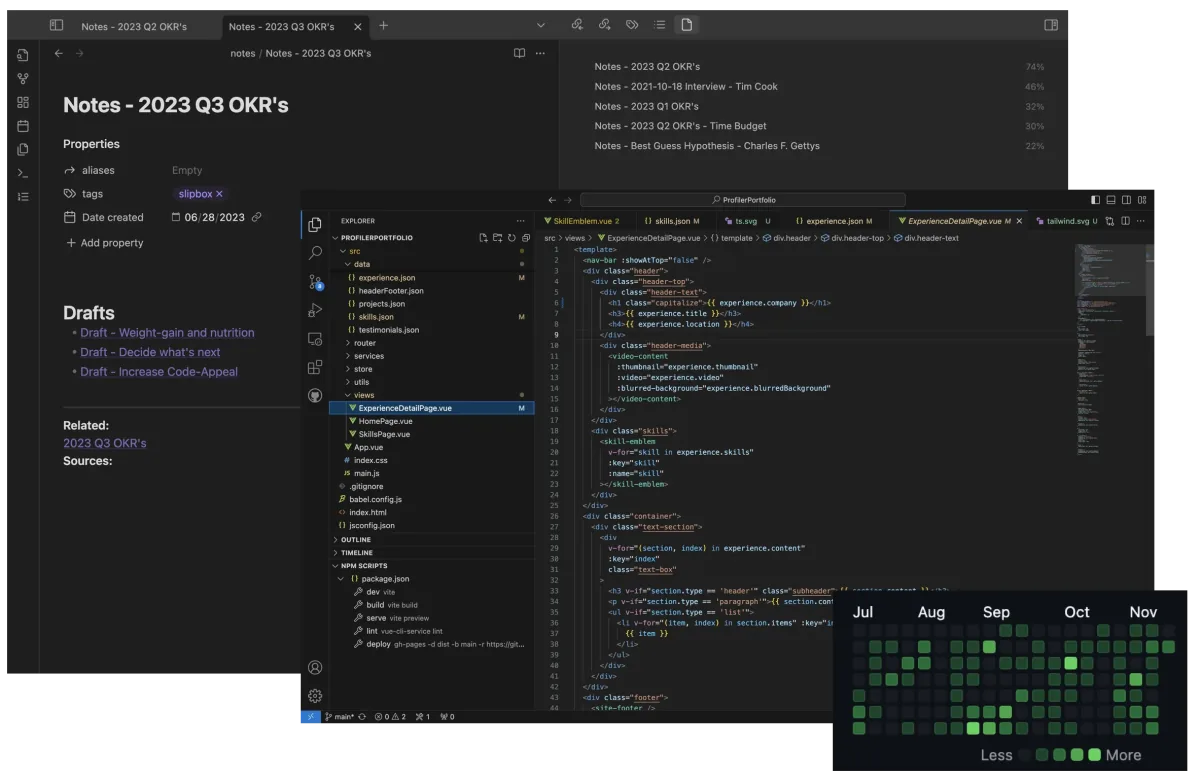The image size is (1200, 776).
Task: Open the calendar icon in Obsidian ribbon
Action: click(23, 126)
